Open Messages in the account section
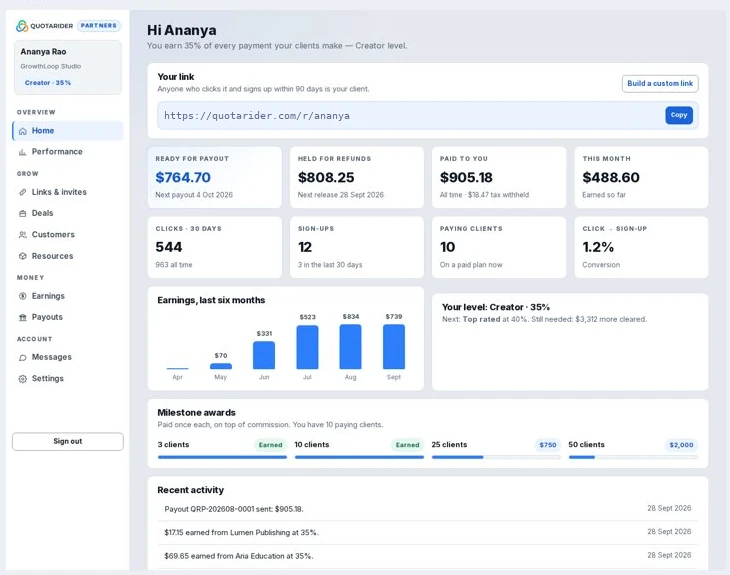The width and height of the screenshot is (730, 575). [x=68, y=357]
